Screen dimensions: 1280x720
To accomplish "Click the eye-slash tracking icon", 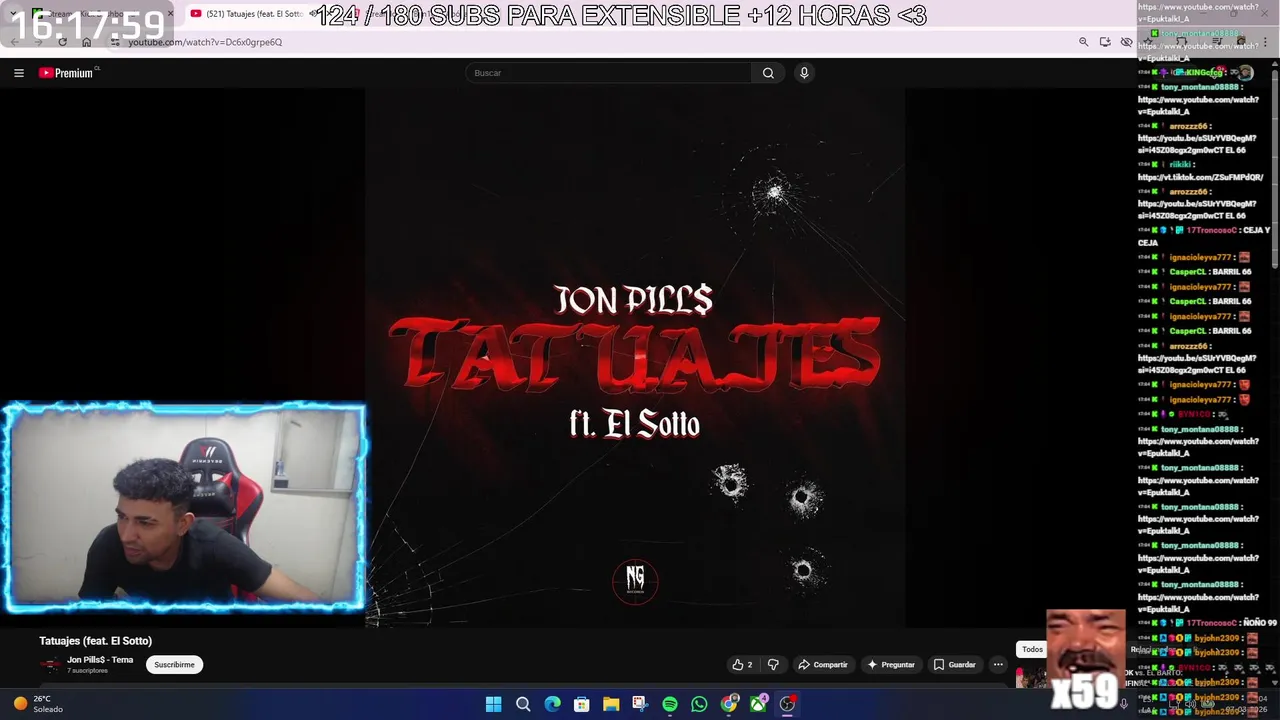I will tap(1126, 42).
